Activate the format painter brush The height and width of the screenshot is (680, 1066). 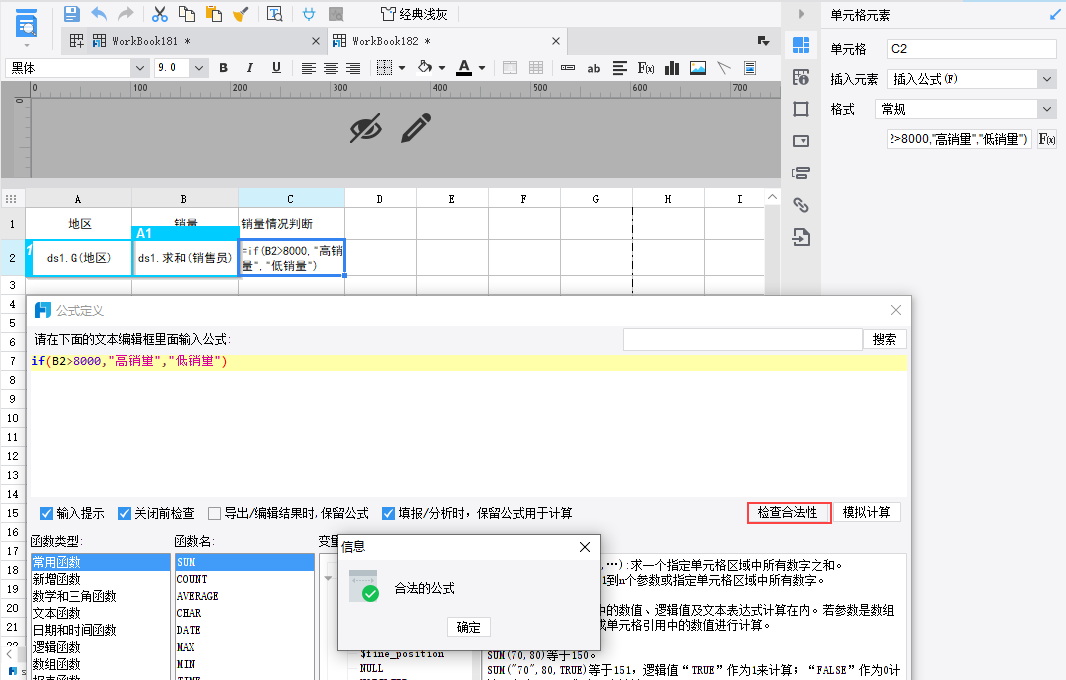click(241, 14)
